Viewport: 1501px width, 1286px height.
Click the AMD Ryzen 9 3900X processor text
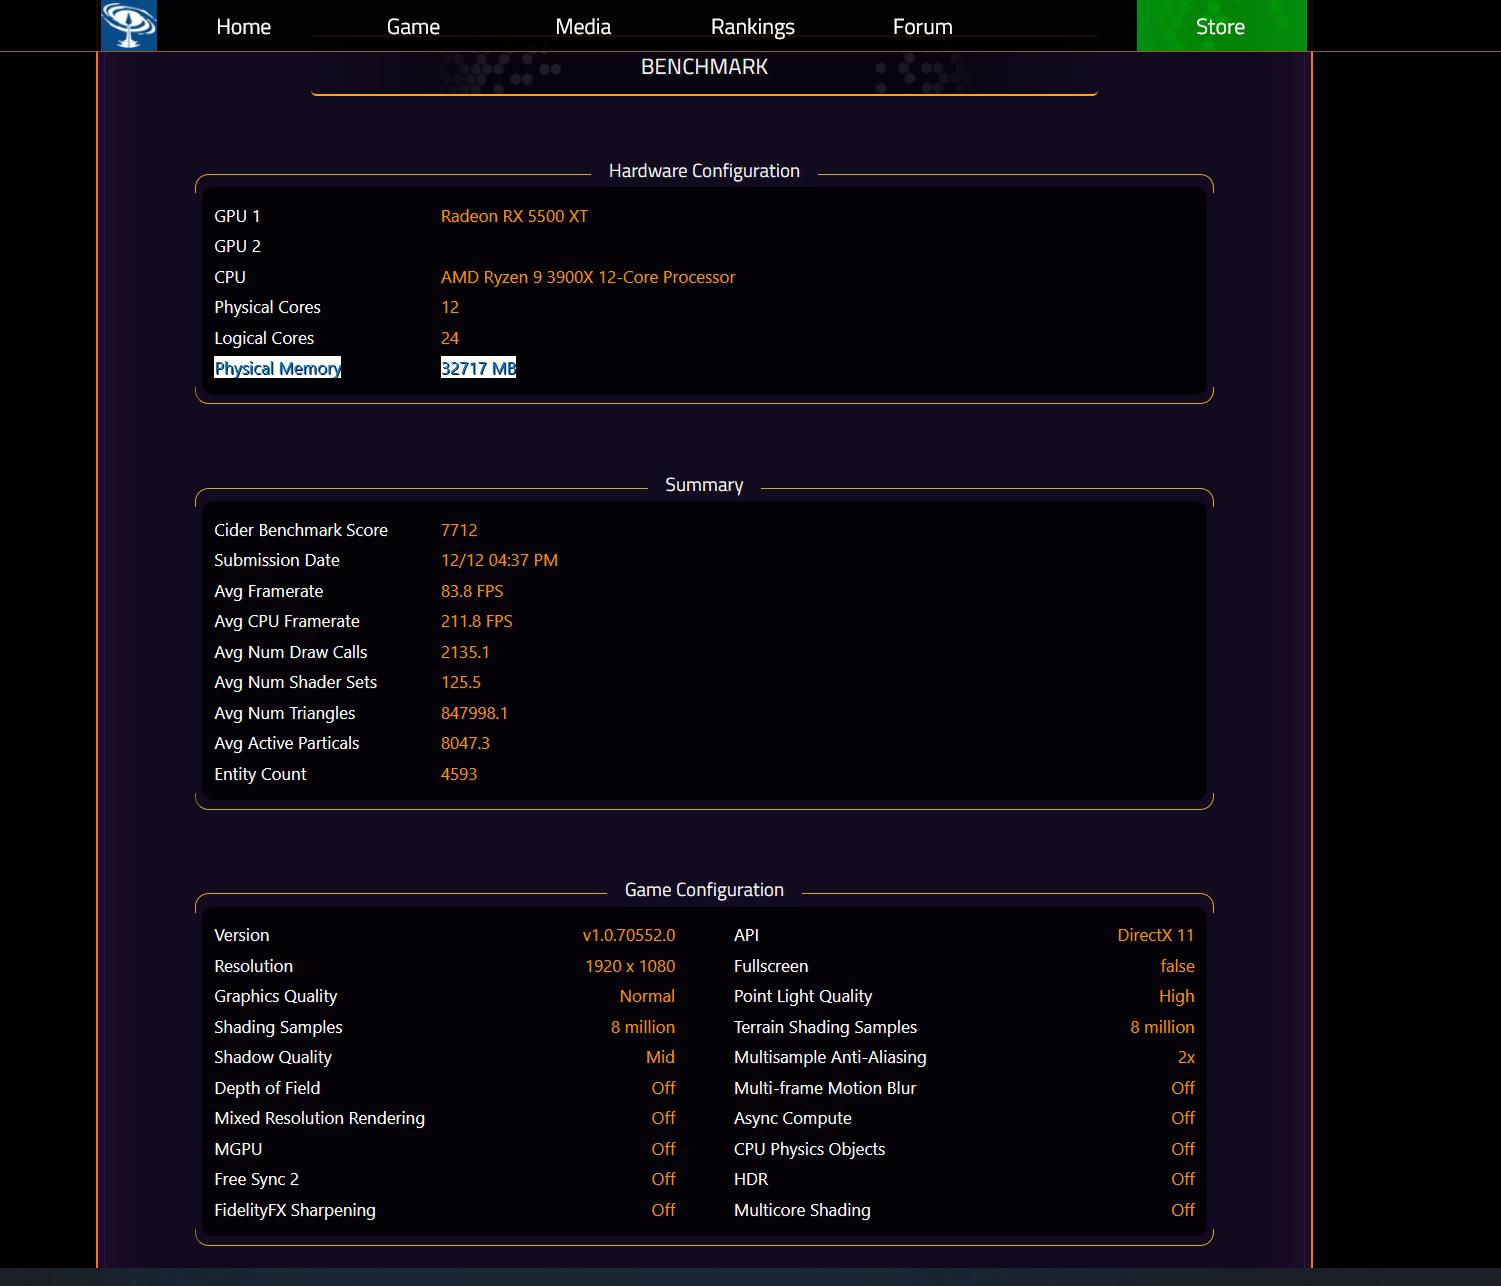pyautogui.click(x=588, y=277)
